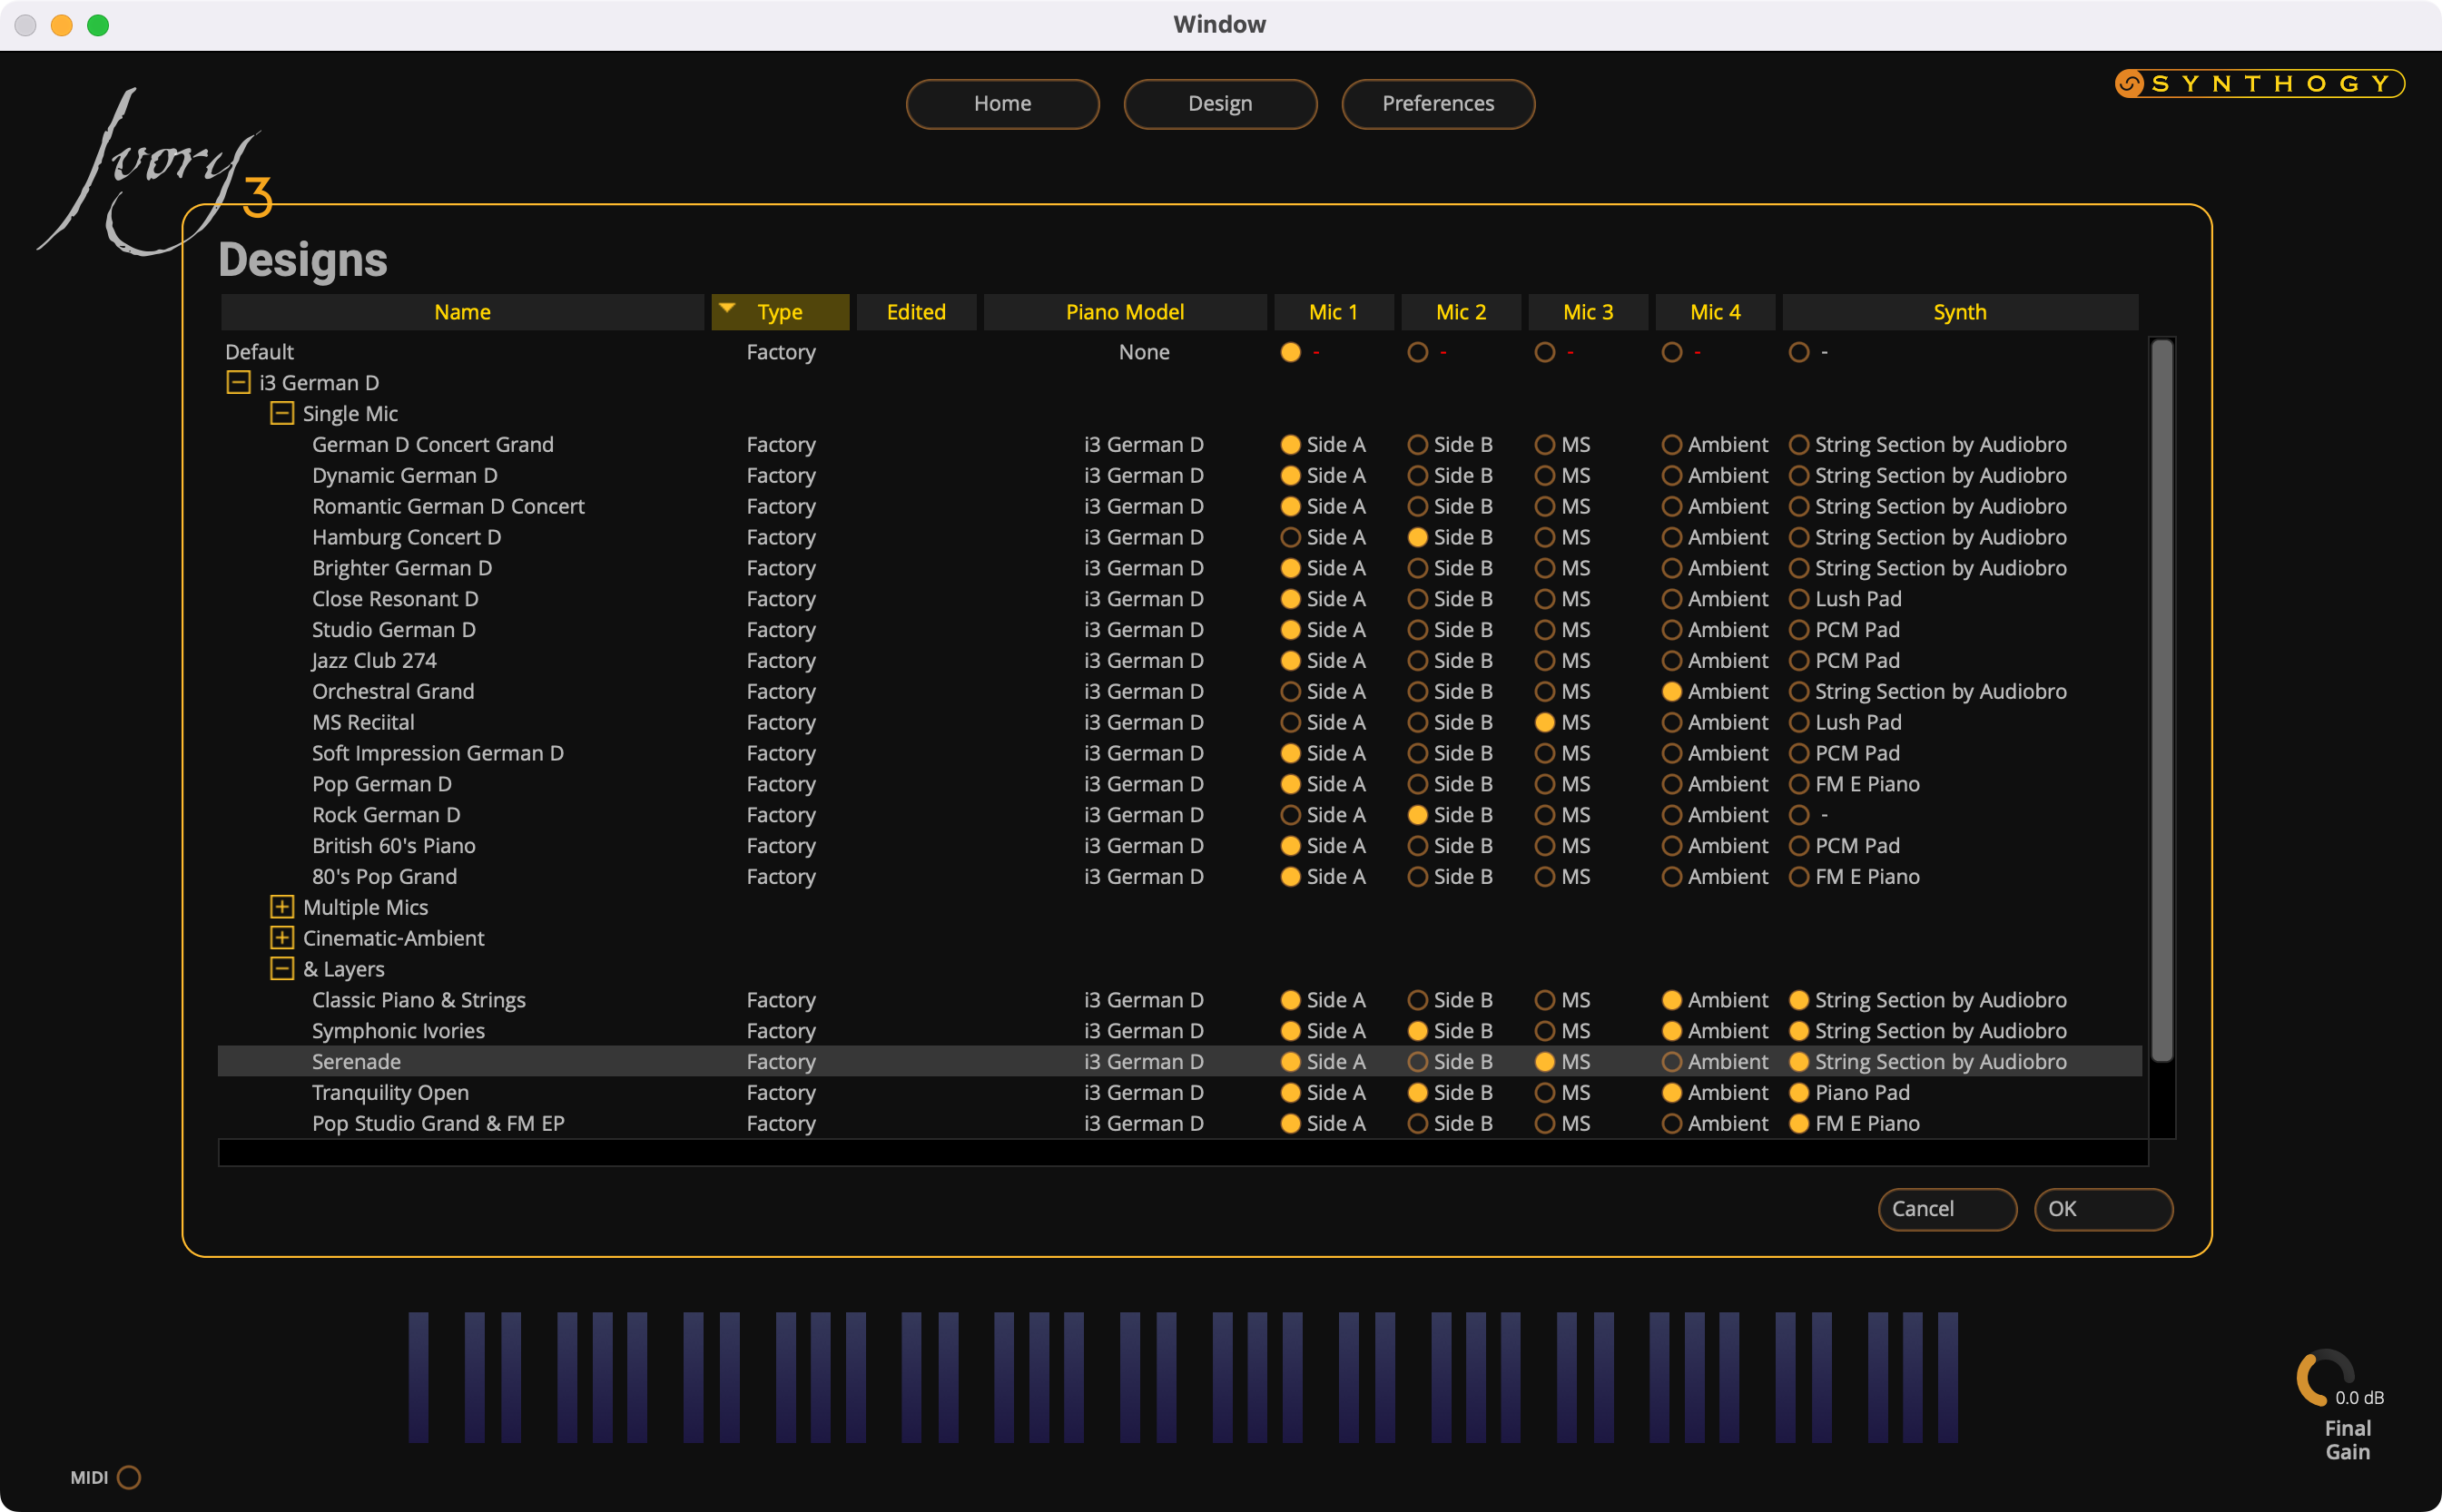The width and height of the screenshot is (2442, 1512).
Task: Select German D Concert Grand design
Action: [x=432, y=444]
